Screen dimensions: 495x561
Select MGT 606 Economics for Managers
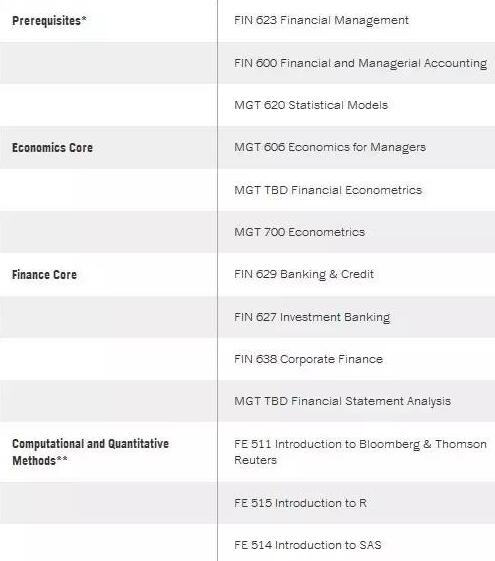330,147
